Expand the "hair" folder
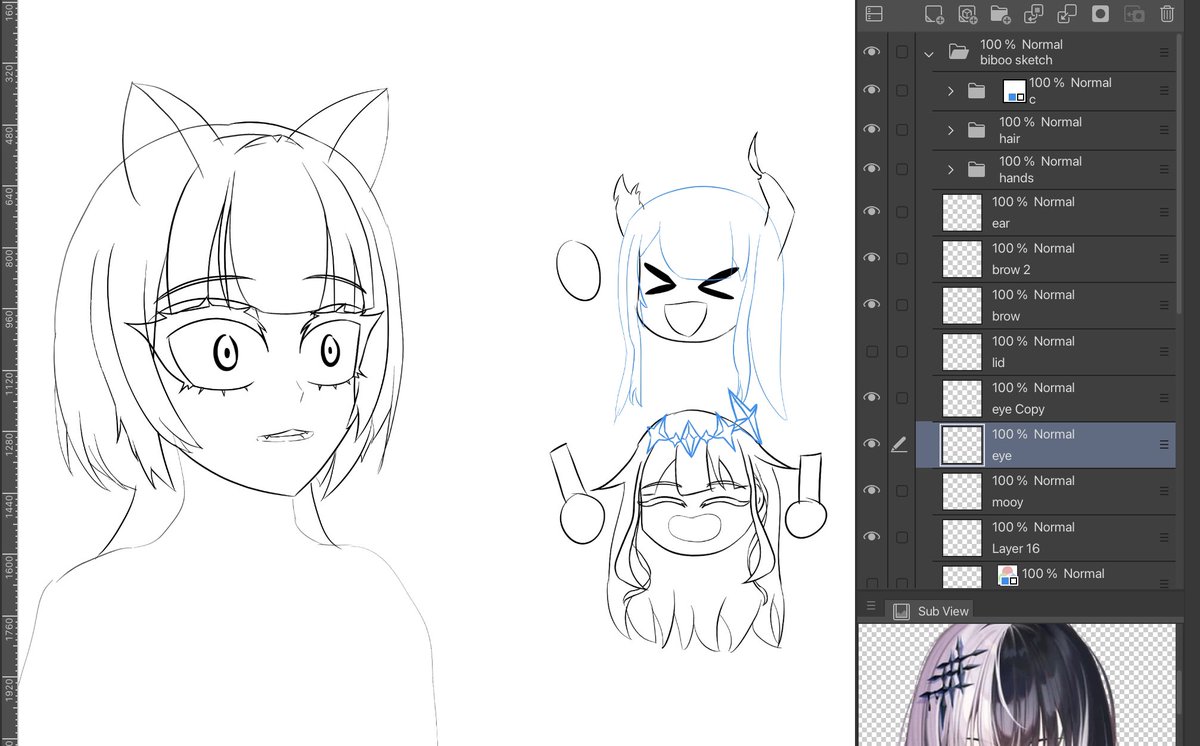Screen dimensions: 1200x746 tap(949, 129)
